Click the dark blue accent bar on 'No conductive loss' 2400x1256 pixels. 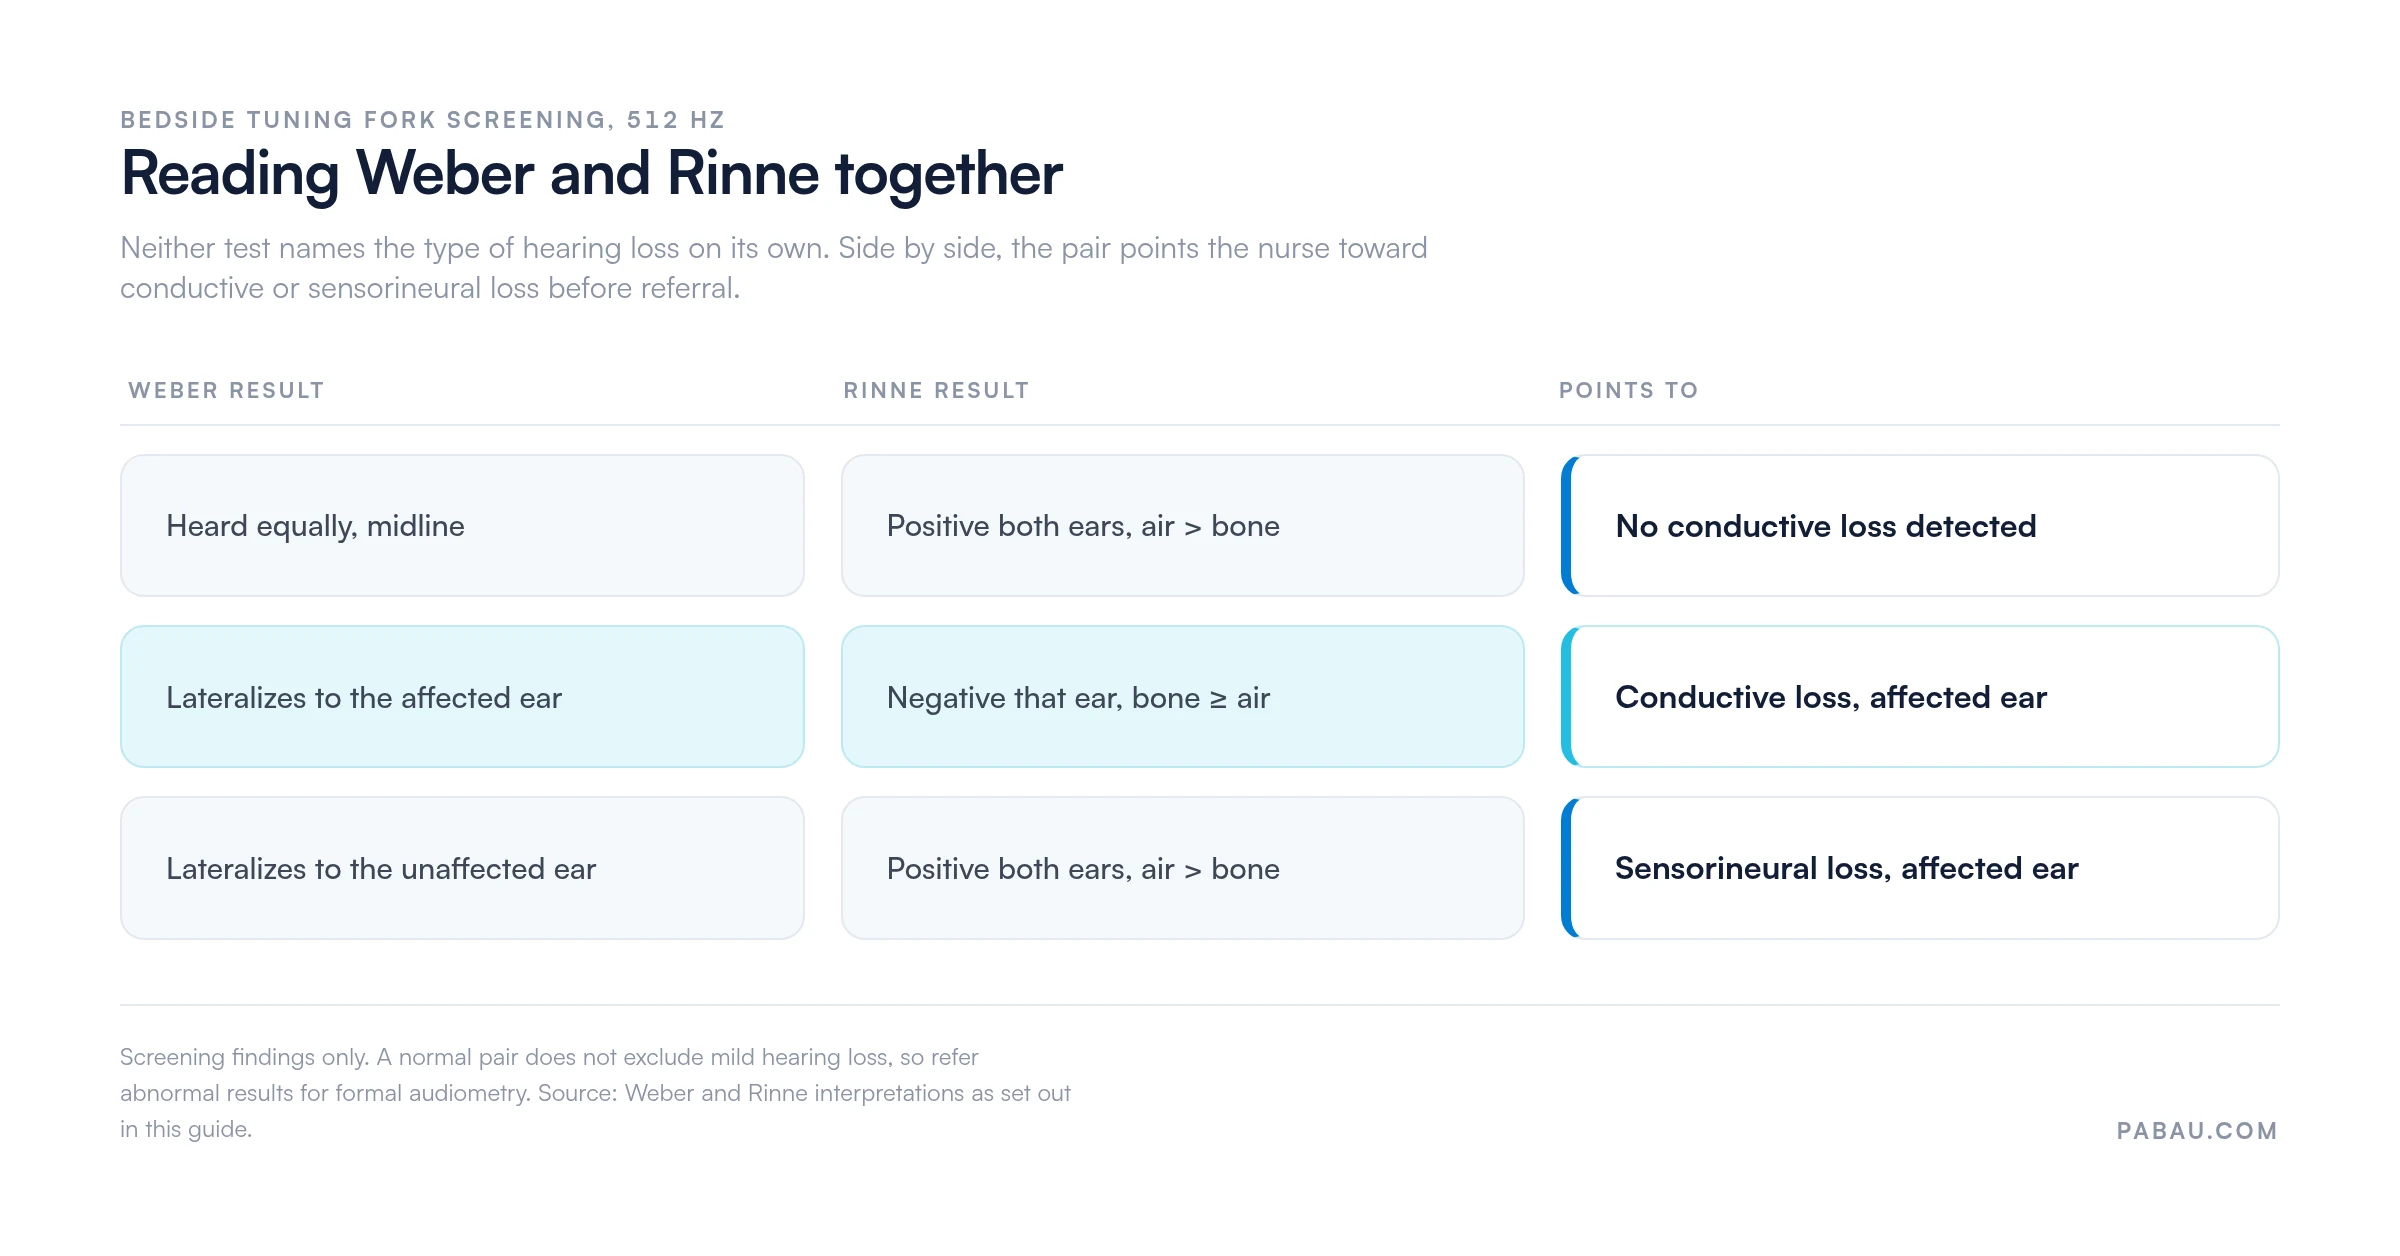[1568, 526]
